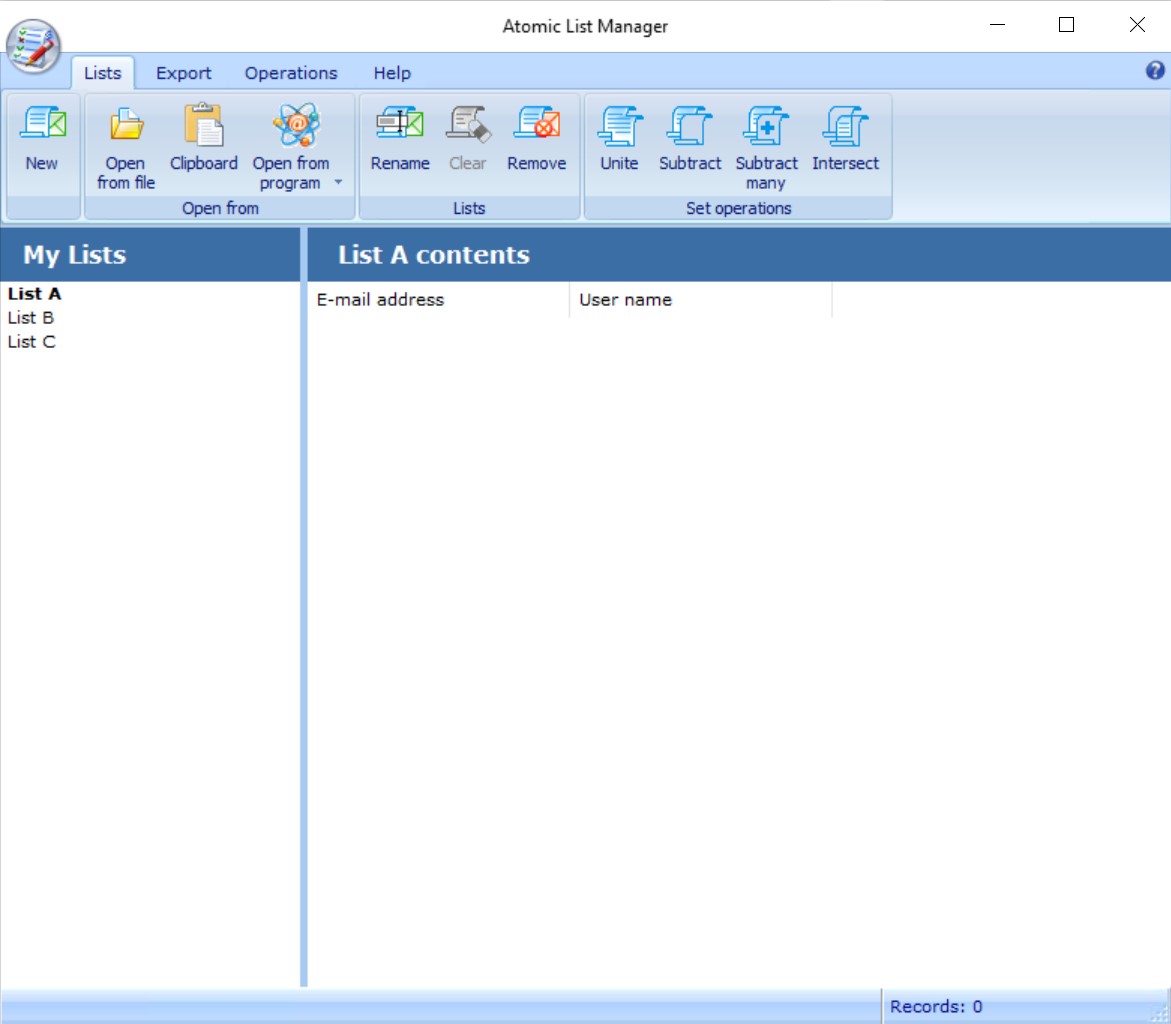
Task: Switch to the Lists ribbon tab
Action: coord(102,73)
